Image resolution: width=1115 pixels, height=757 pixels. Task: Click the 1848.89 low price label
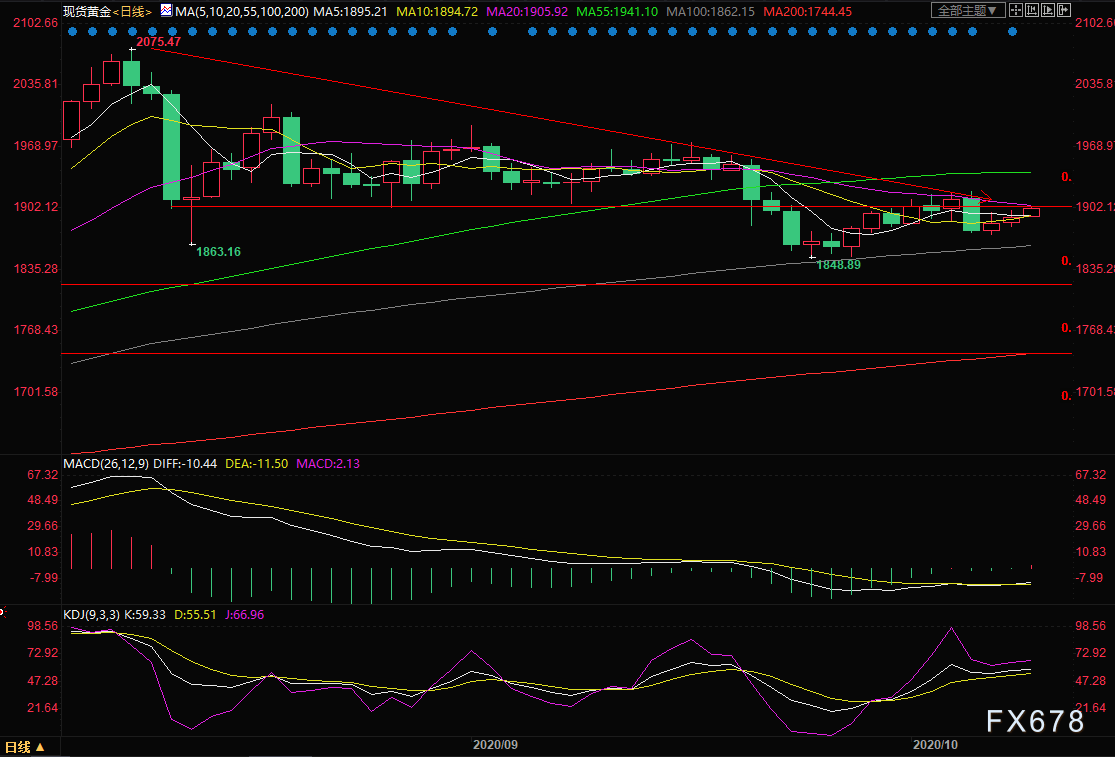838,264
